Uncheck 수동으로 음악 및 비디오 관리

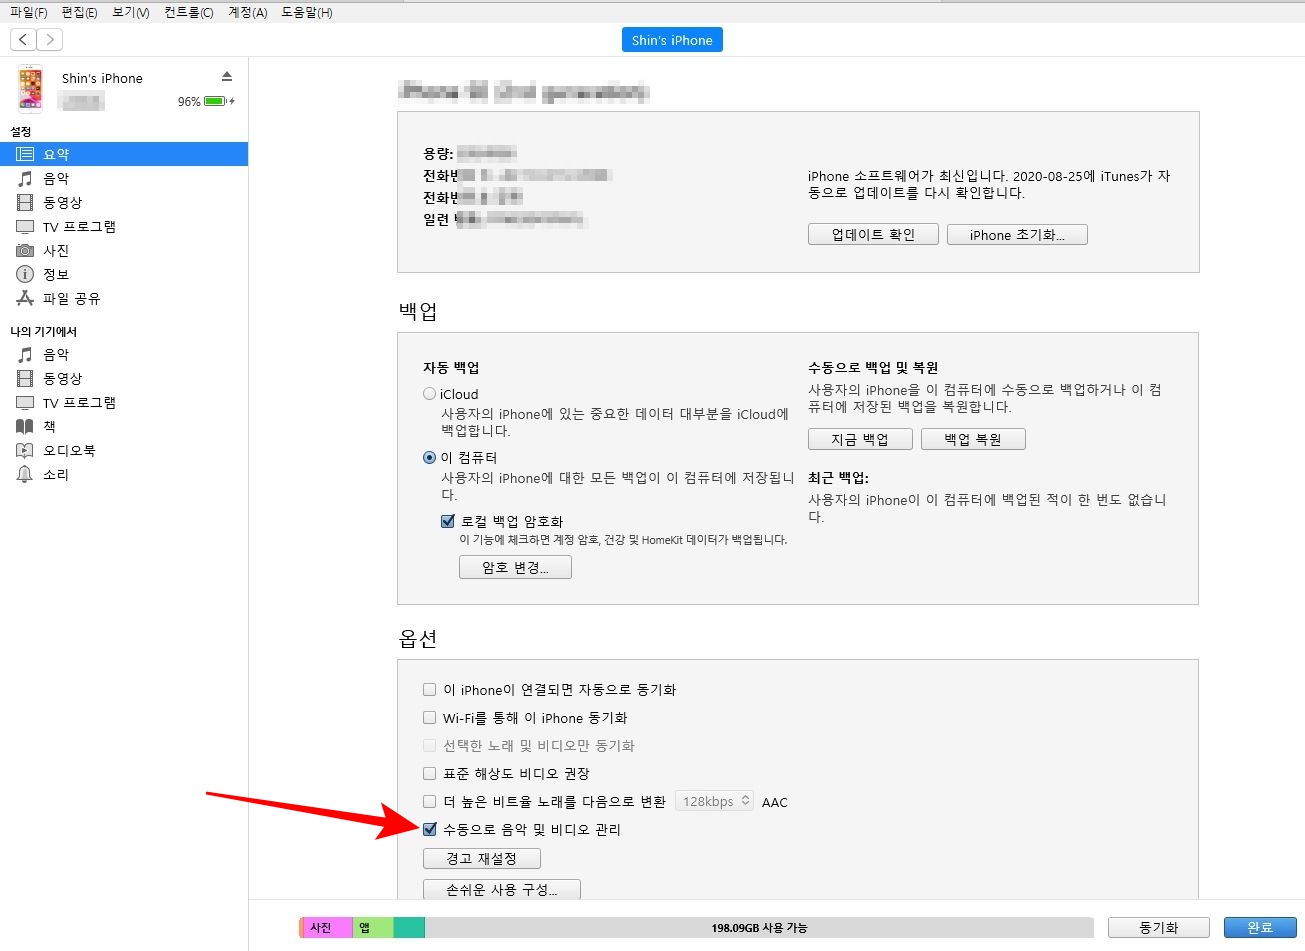(x=430, y=829)
